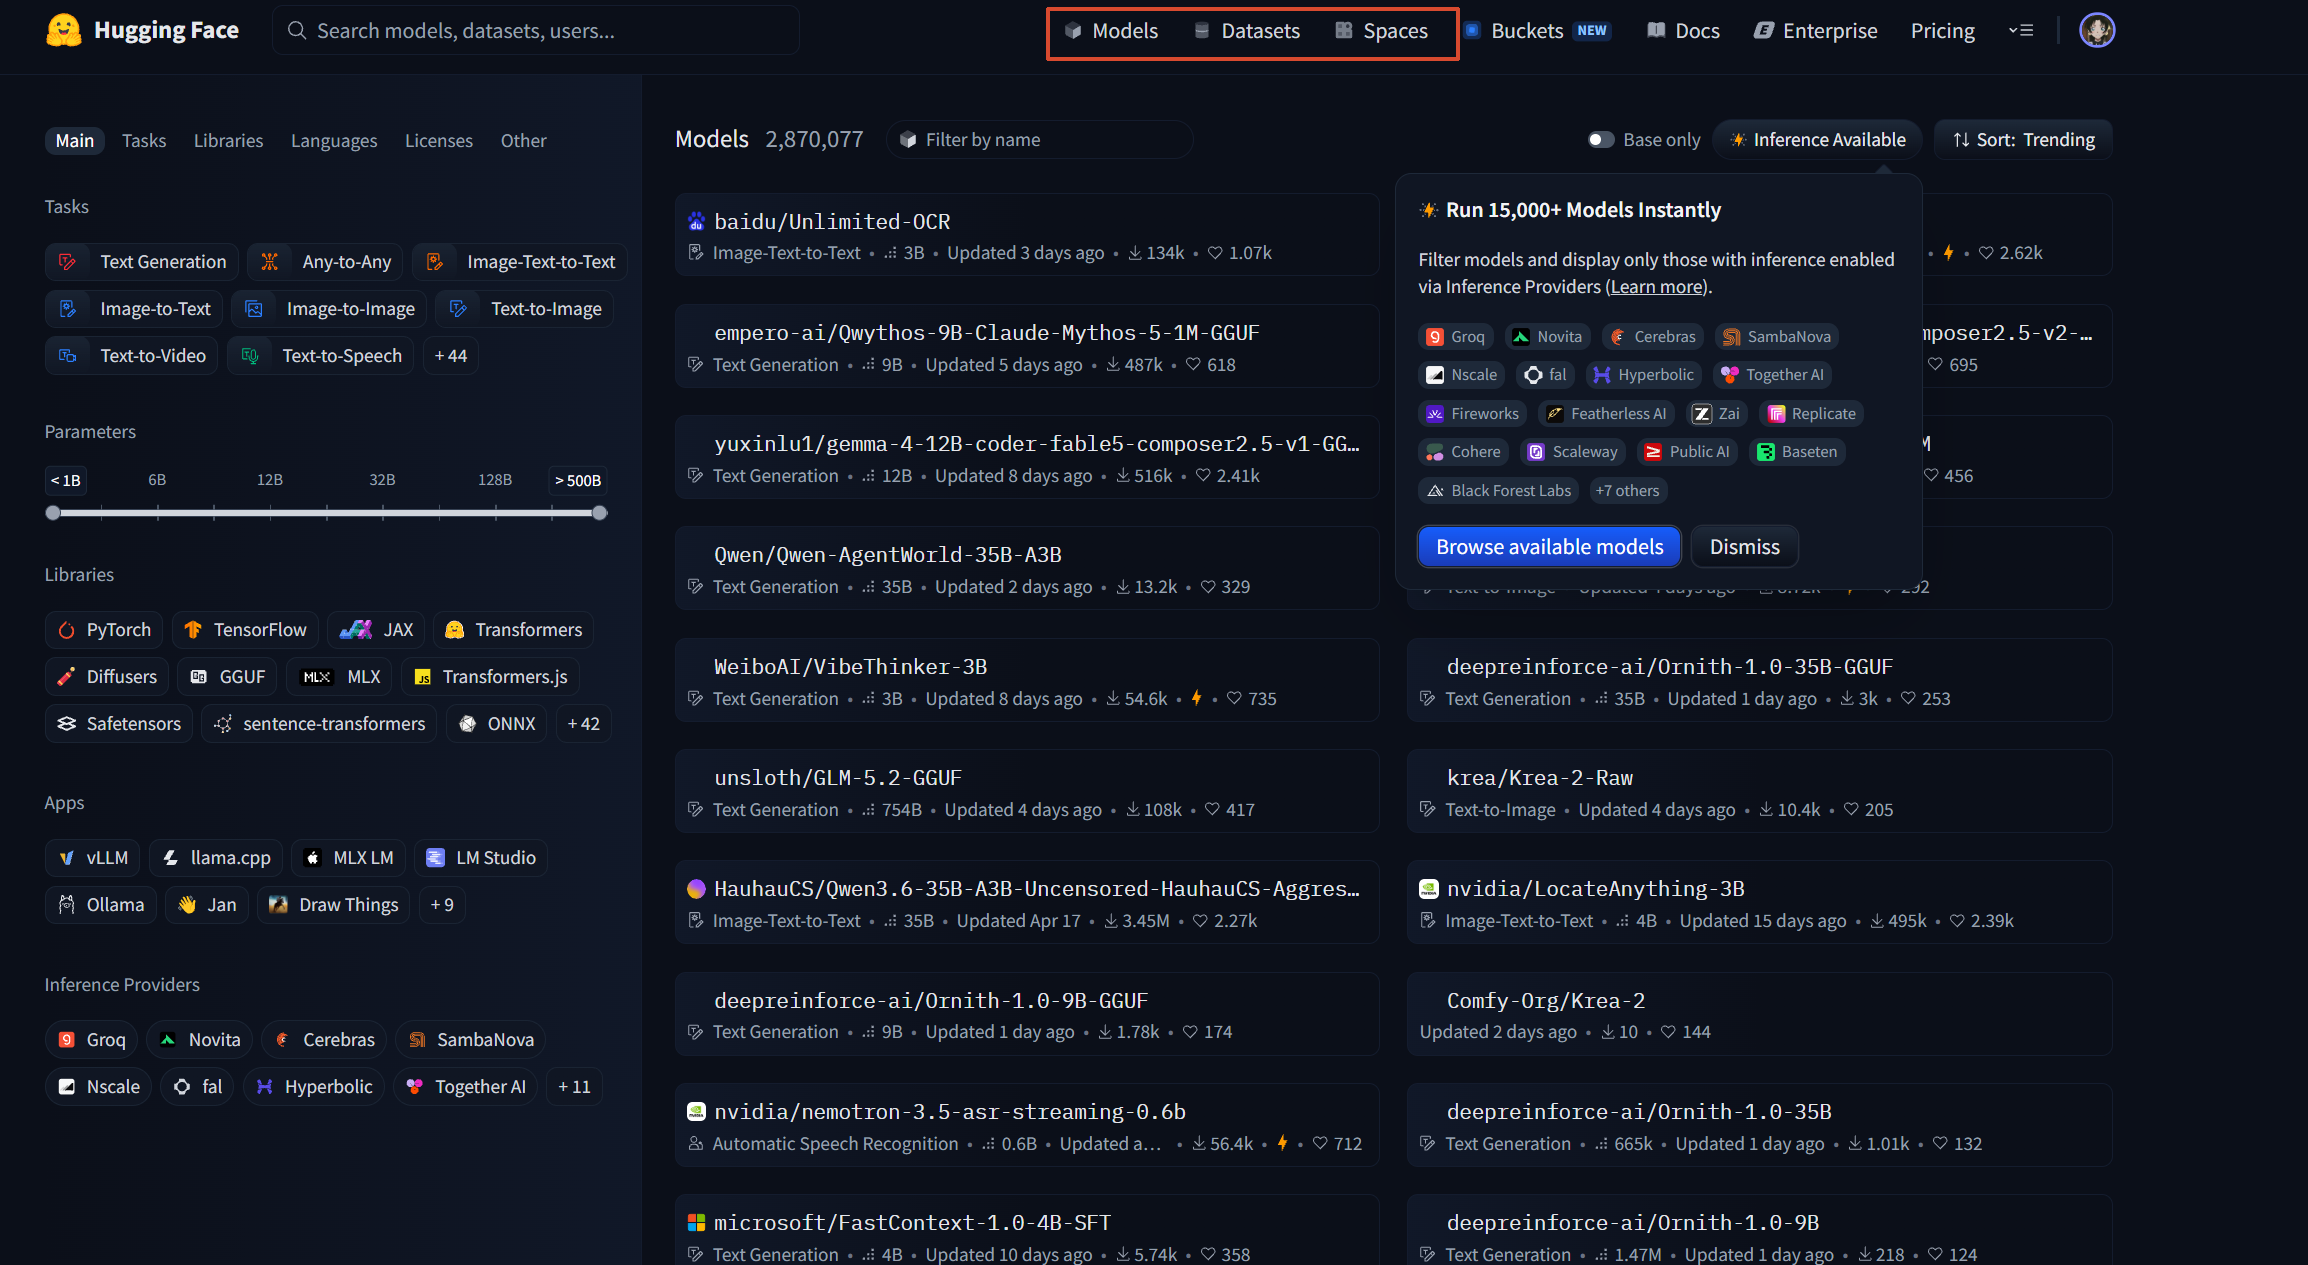
Task: Open the Spaces navigation item
Action: point(1382,31)
